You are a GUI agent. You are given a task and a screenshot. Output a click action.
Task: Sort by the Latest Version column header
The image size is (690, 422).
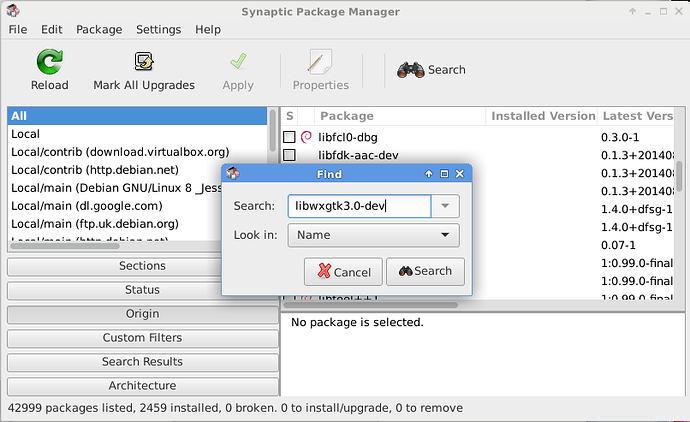[x=637, y=116]
